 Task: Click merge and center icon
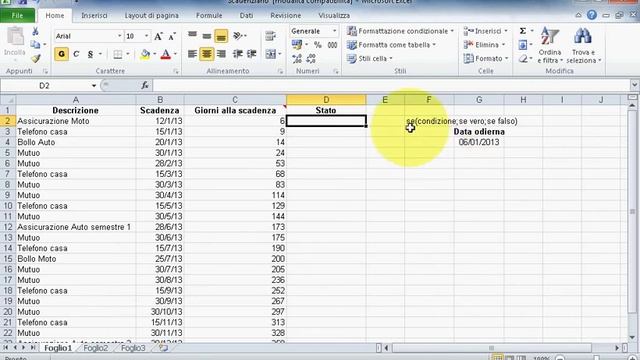tap(271, 54)
